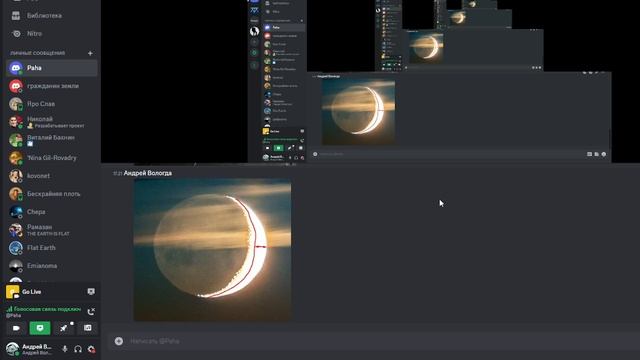Open the kovonet direct message

click(x=52, y=176)
